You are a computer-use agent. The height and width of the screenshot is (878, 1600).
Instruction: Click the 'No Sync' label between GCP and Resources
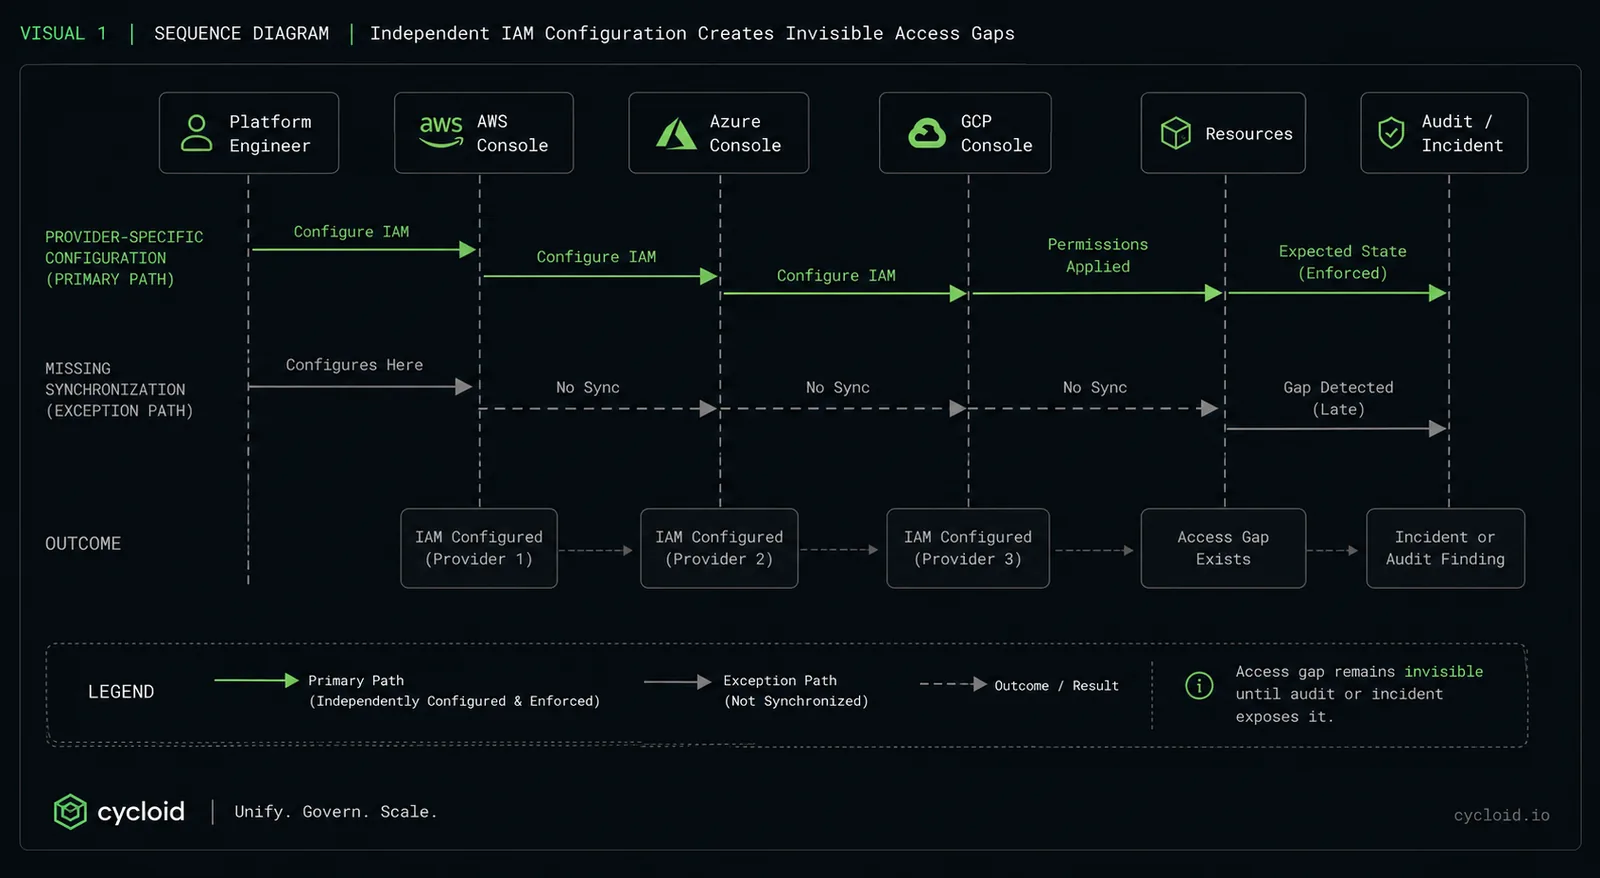point(1095,387)
